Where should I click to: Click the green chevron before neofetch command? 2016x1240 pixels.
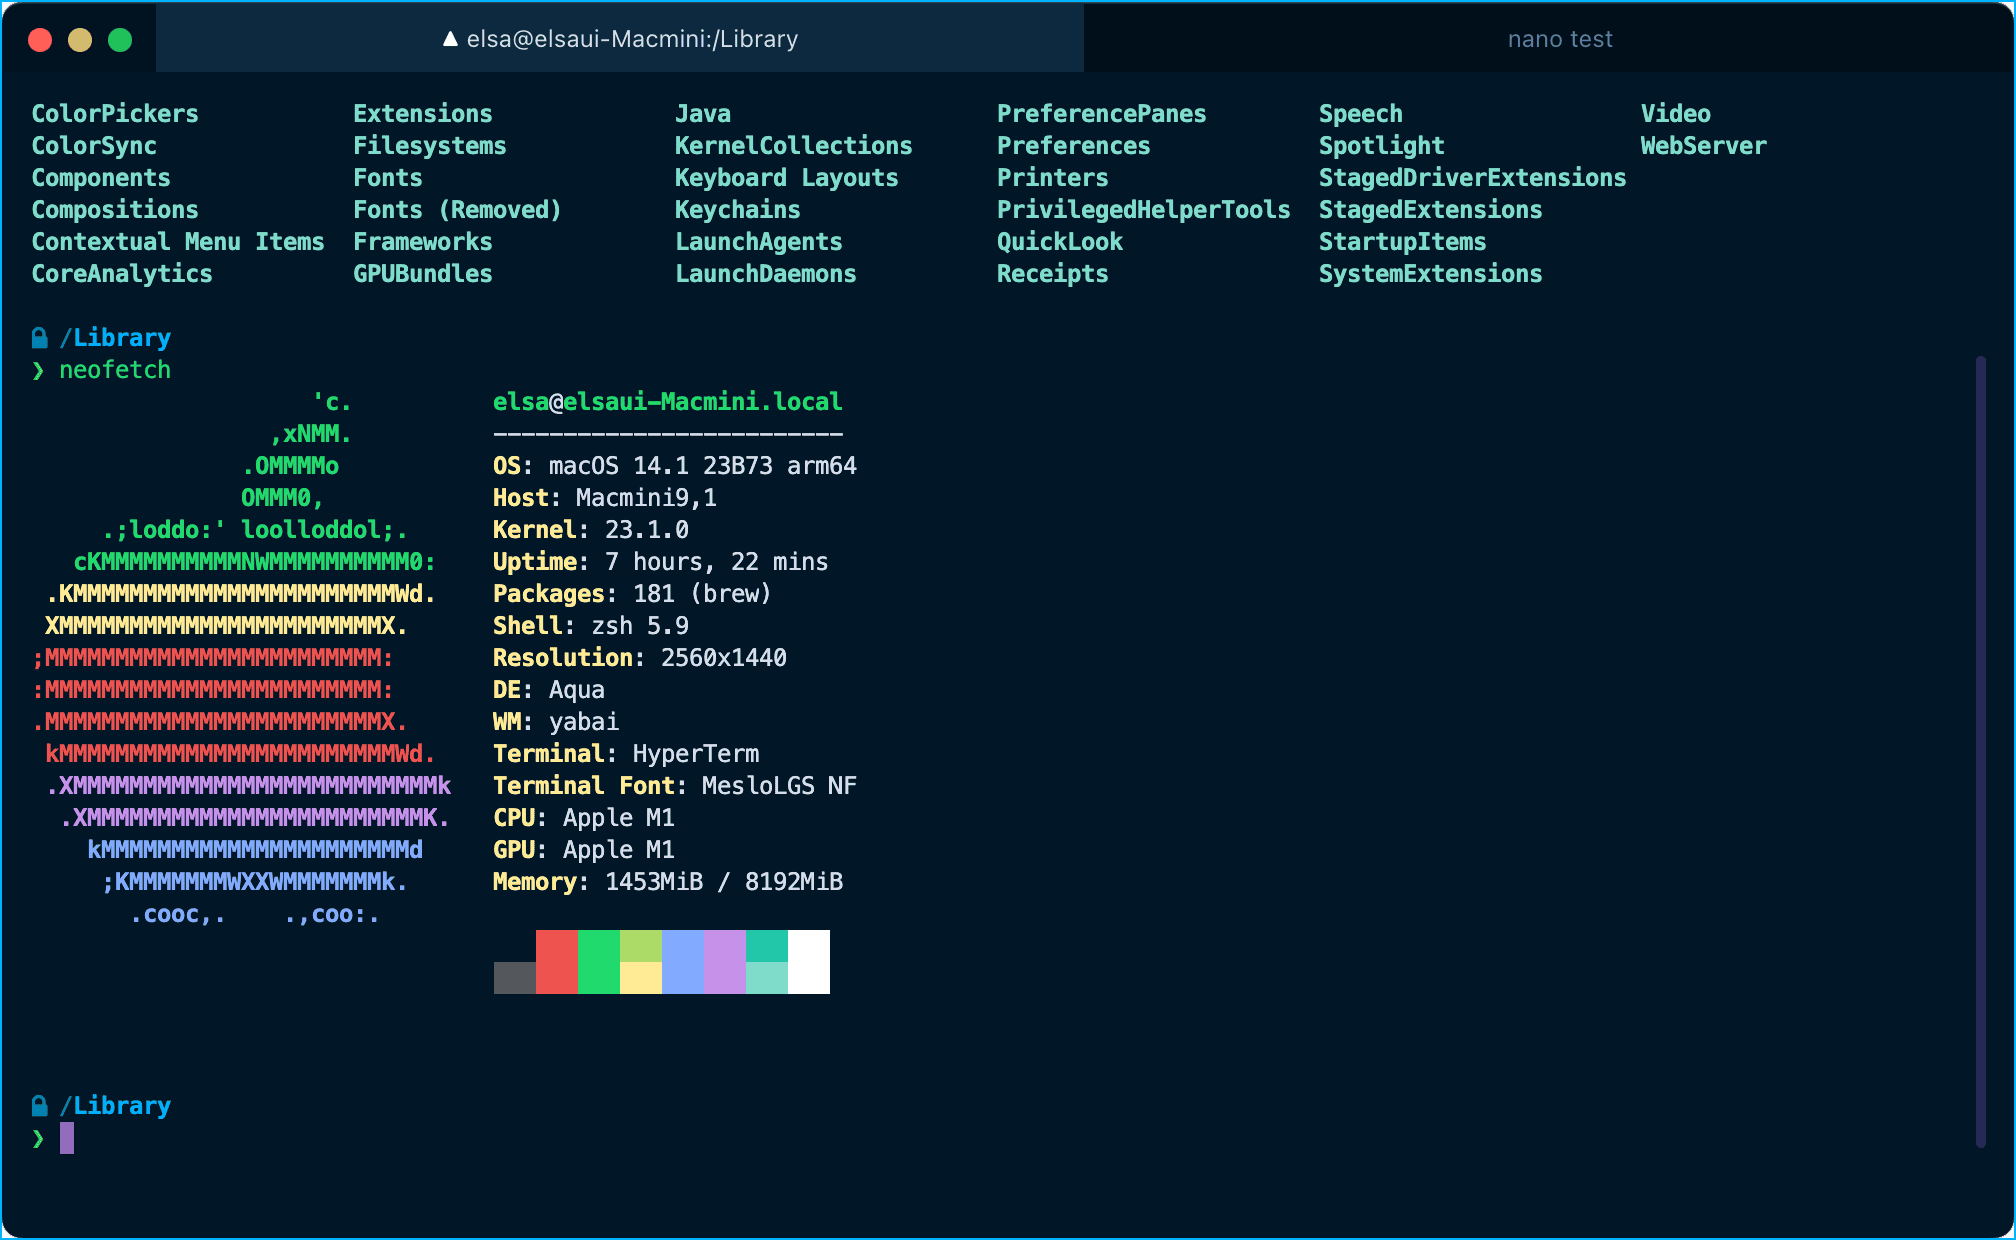tap(38, 371)
